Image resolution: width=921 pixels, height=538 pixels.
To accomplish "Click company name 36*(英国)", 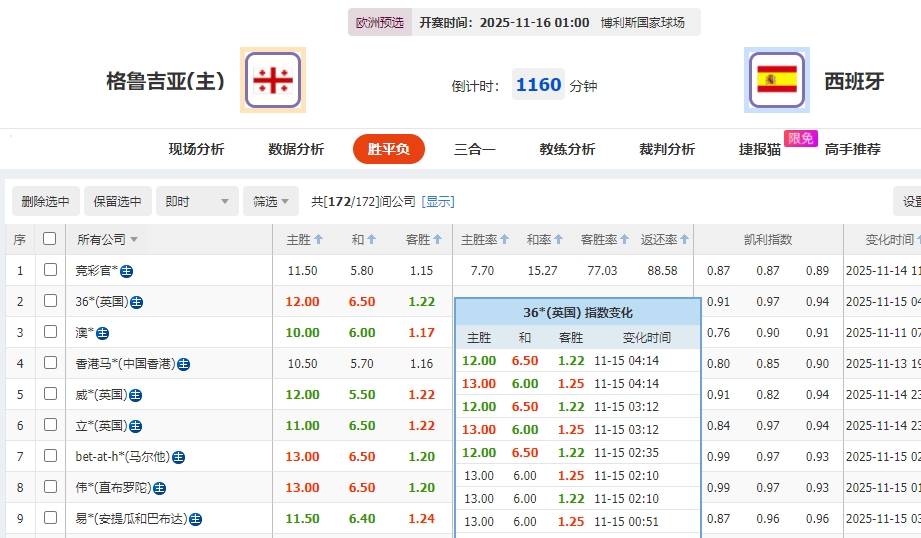I will coord(102,302).
